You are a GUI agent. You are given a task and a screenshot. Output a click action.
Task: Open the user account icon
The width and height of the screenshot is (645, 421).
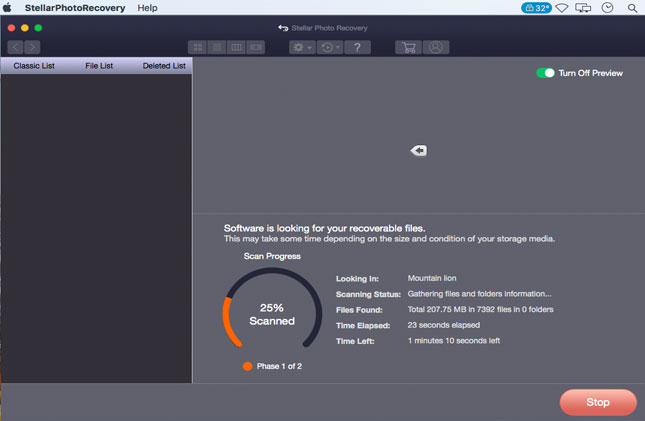point(435,47)
